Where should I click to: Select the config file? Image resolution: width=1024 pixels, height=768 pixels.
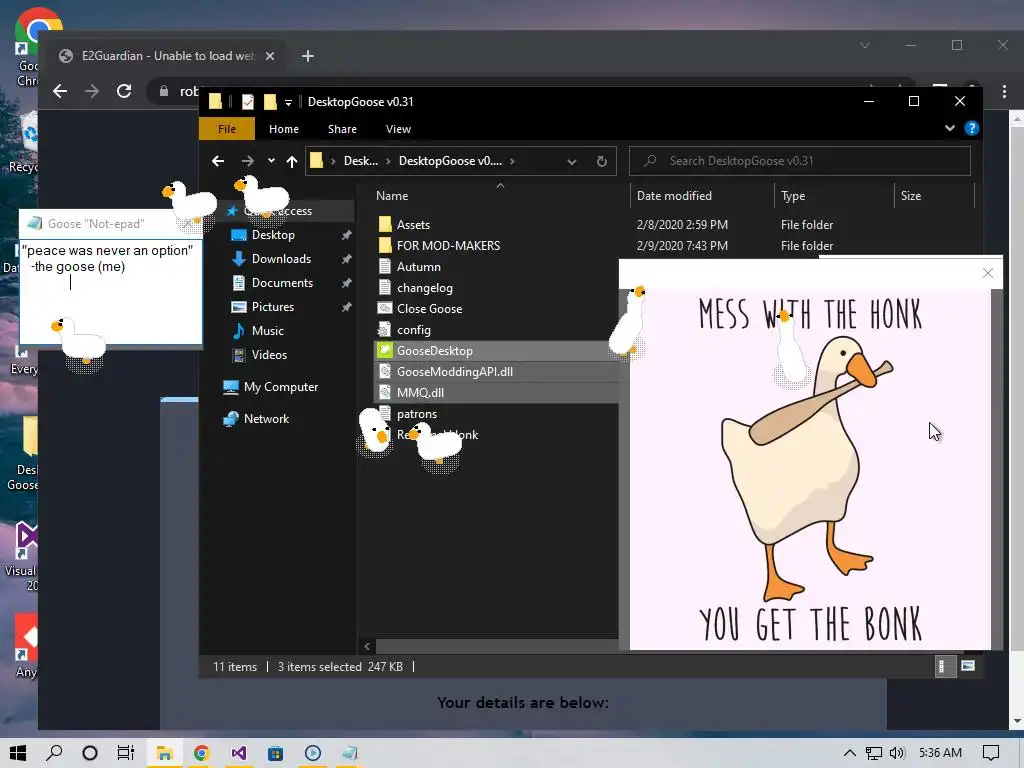pos(413,330)
